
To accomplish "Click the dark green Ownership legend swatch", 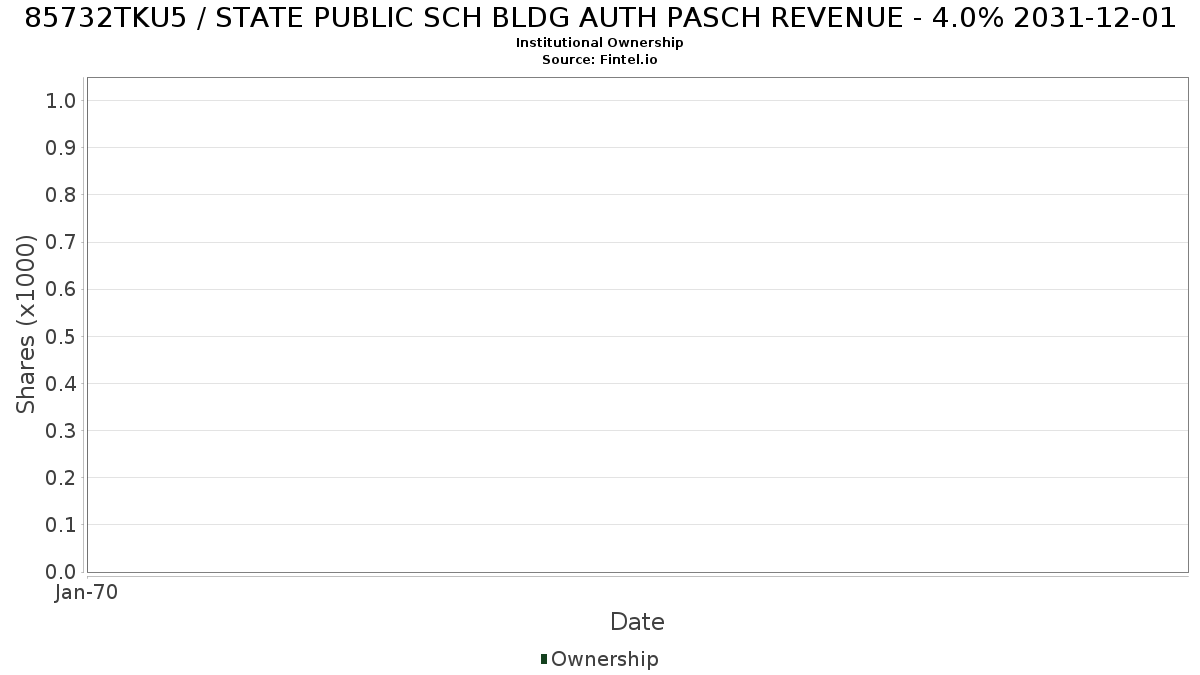I will (x=544, y=659).
